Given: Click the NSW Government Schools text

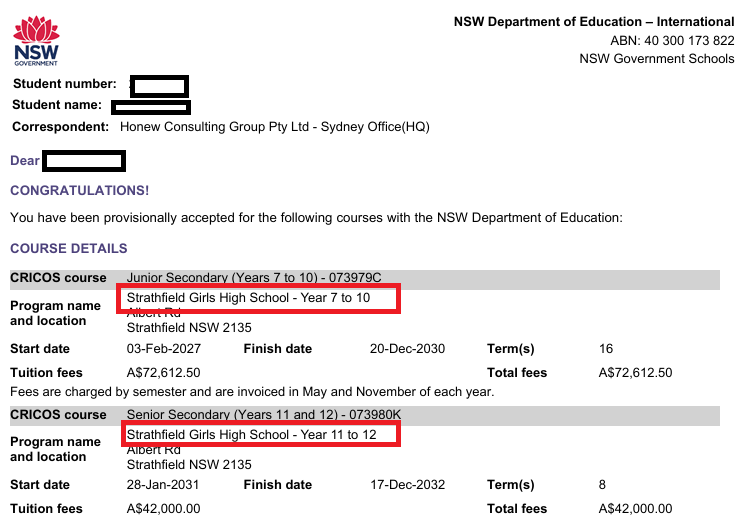Looking at the screenshot, I should pos(657,59).
